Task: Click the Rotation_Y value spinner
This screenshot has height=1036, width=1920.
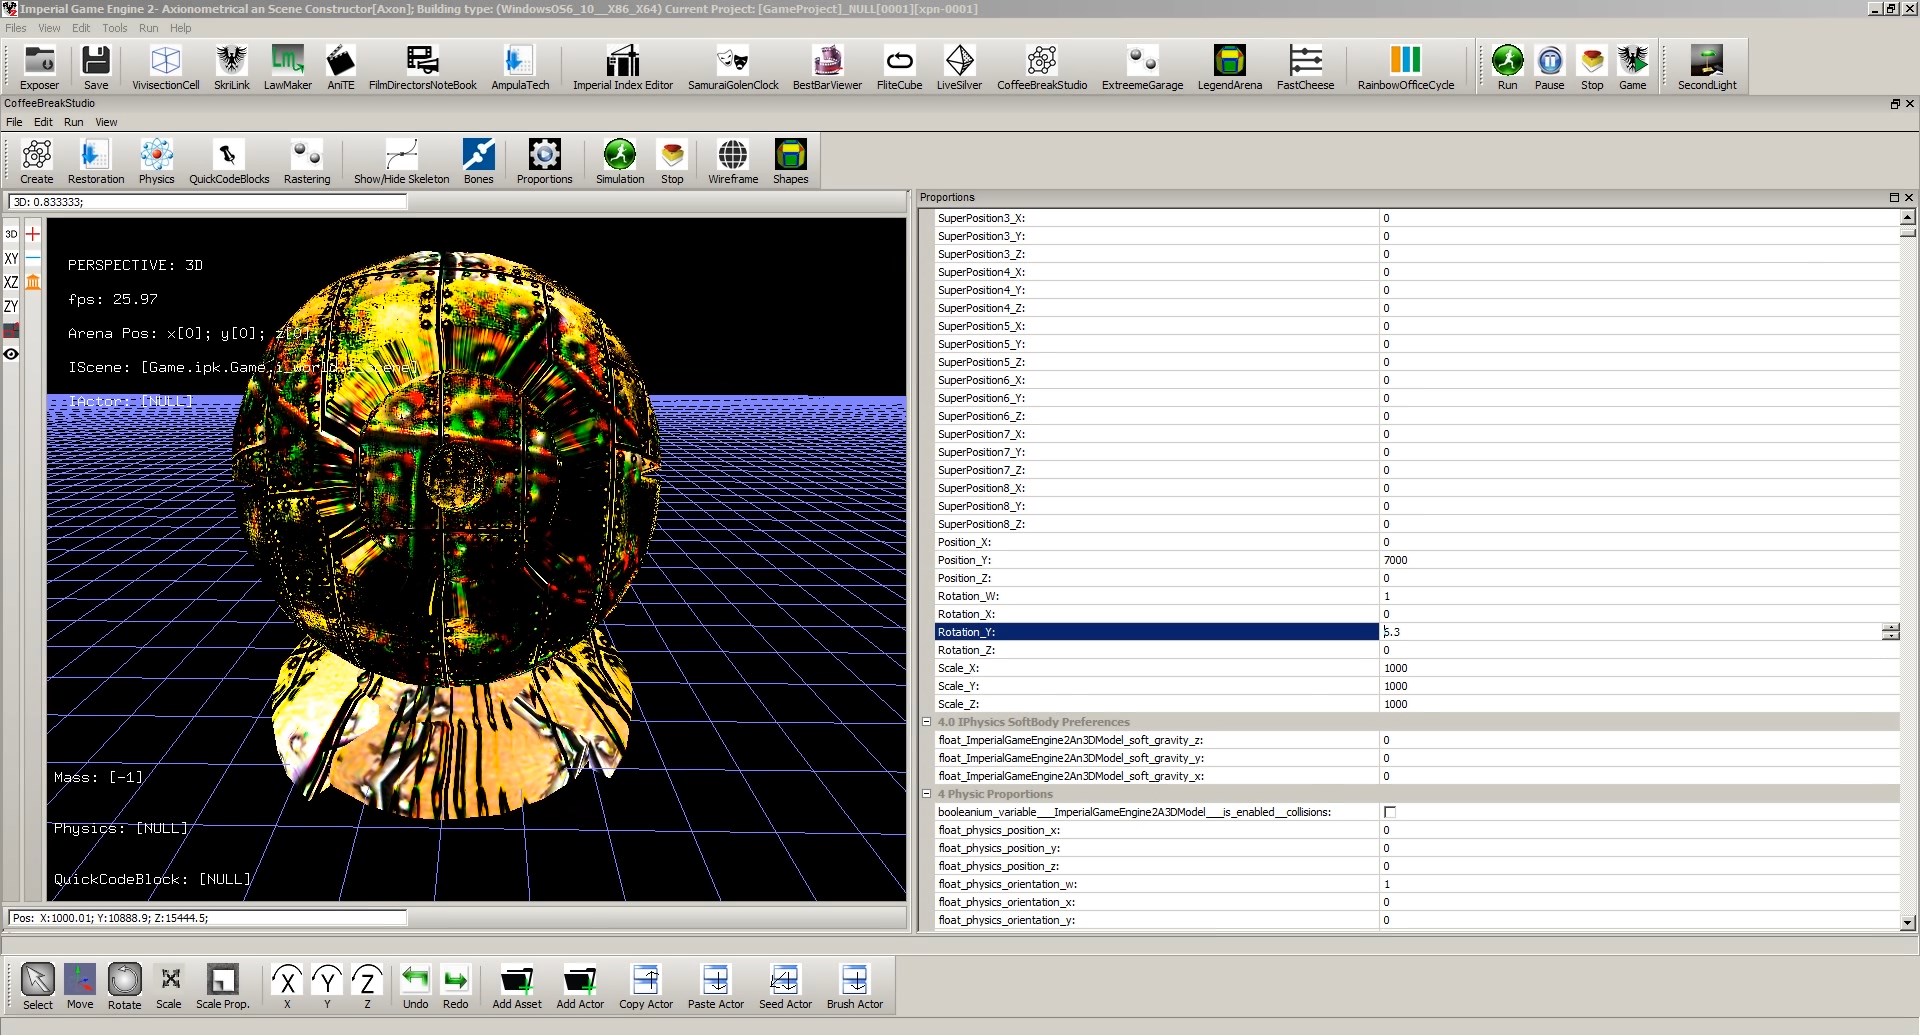Action: (x=1890, y=632)
